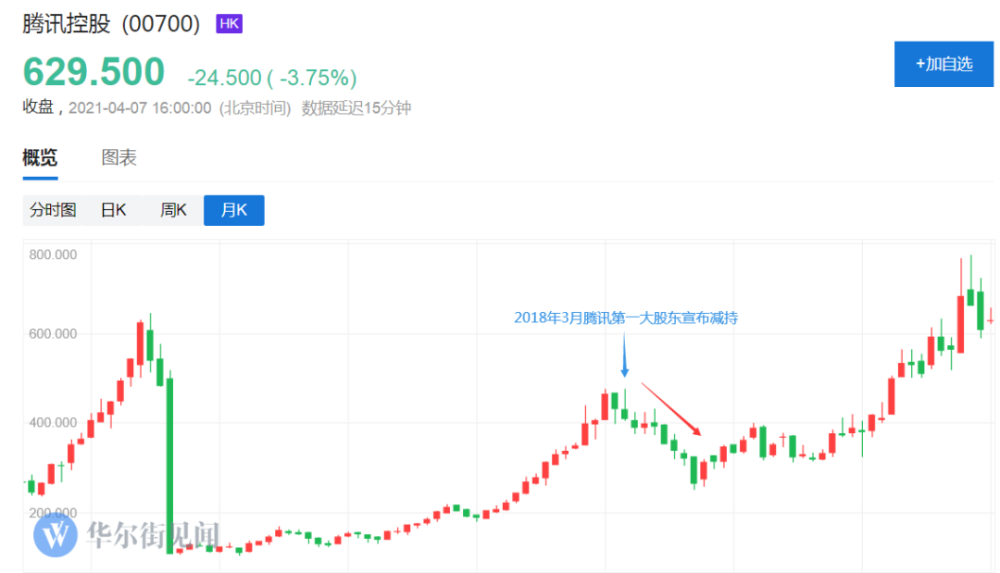Click the 腾讯控股 (00700) stock title

(x=111, y=24)
